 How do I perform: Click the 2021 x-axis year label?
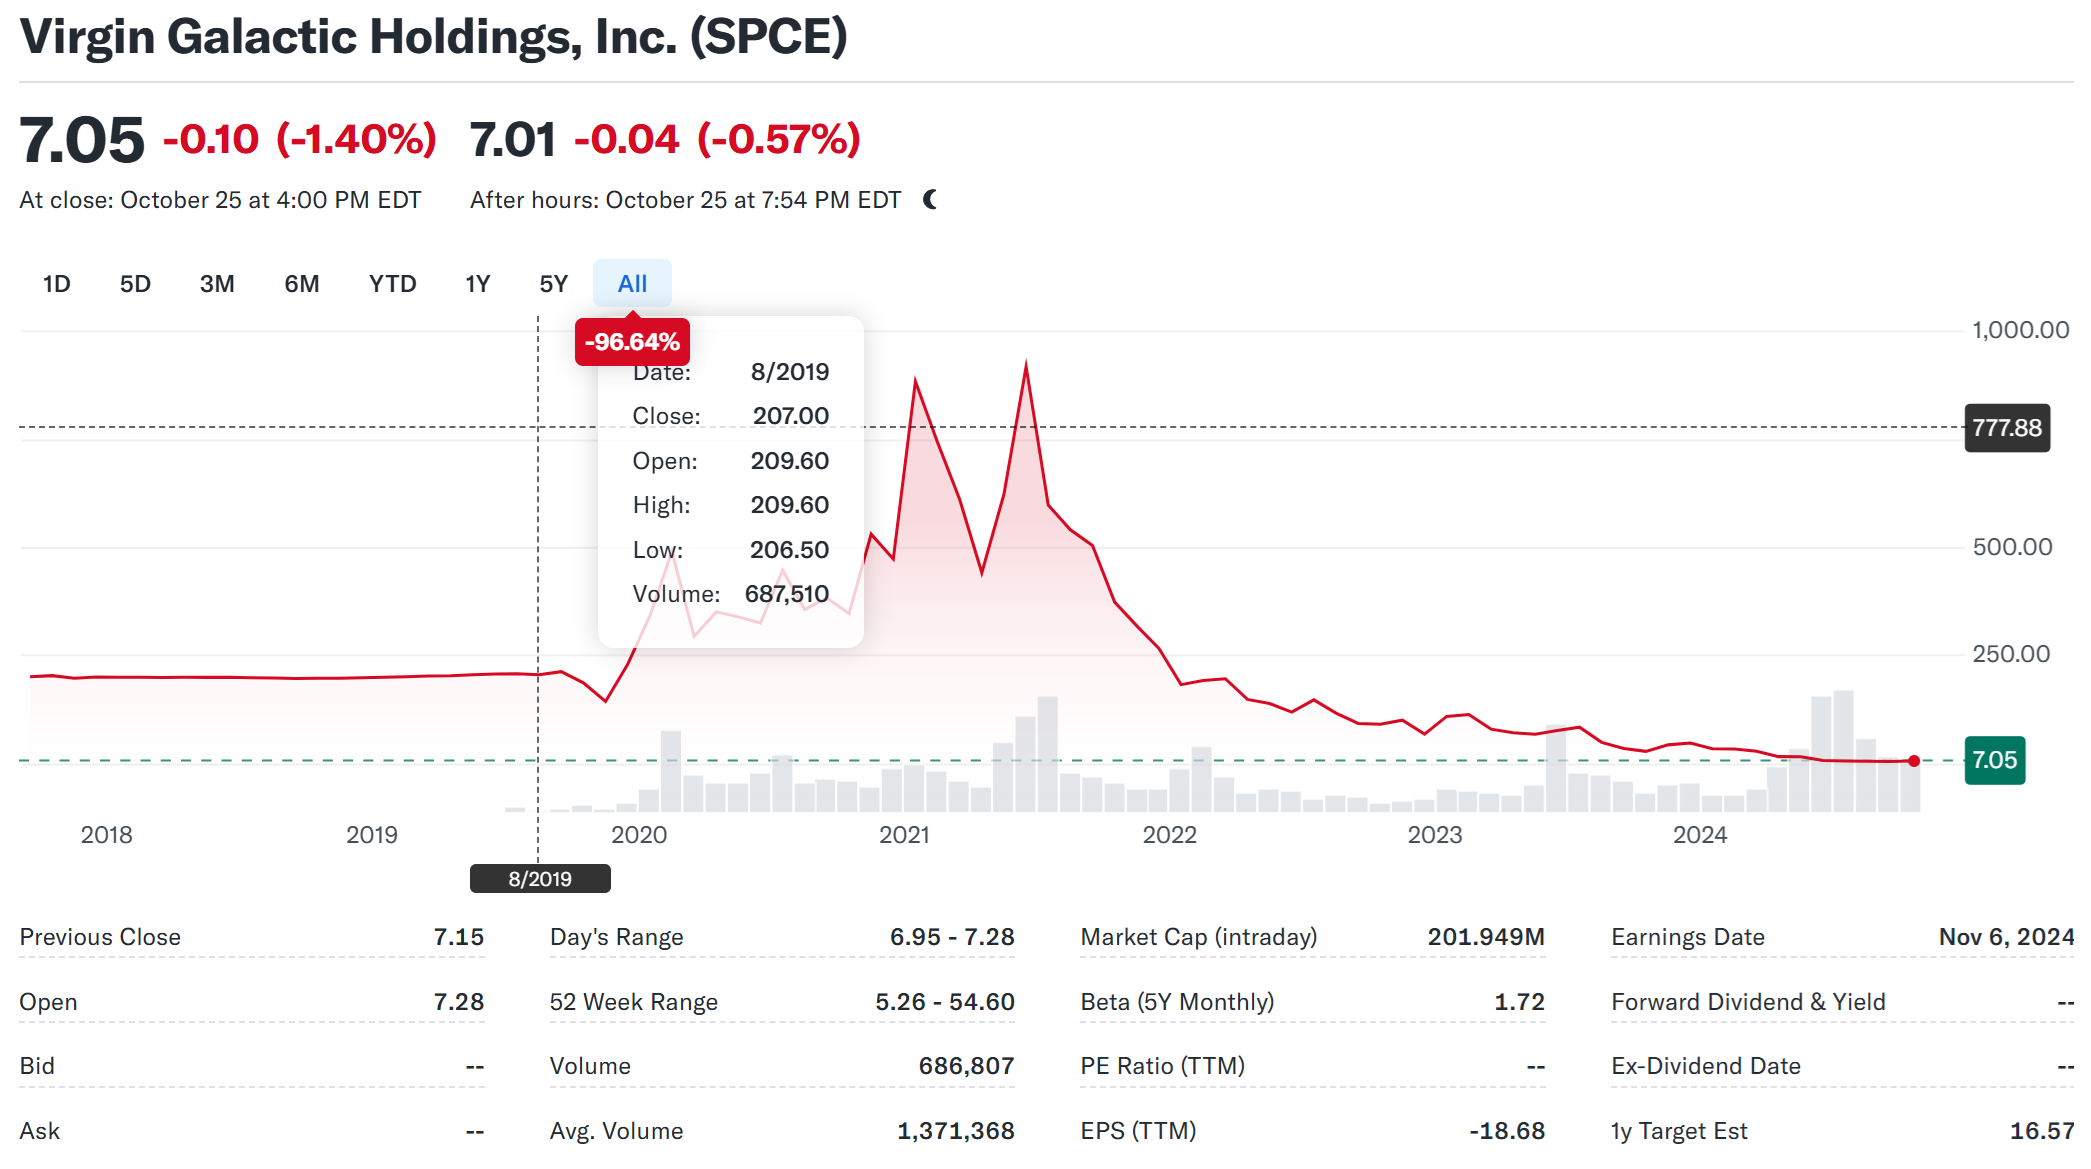pyautogui.click(x=904, y=835)
